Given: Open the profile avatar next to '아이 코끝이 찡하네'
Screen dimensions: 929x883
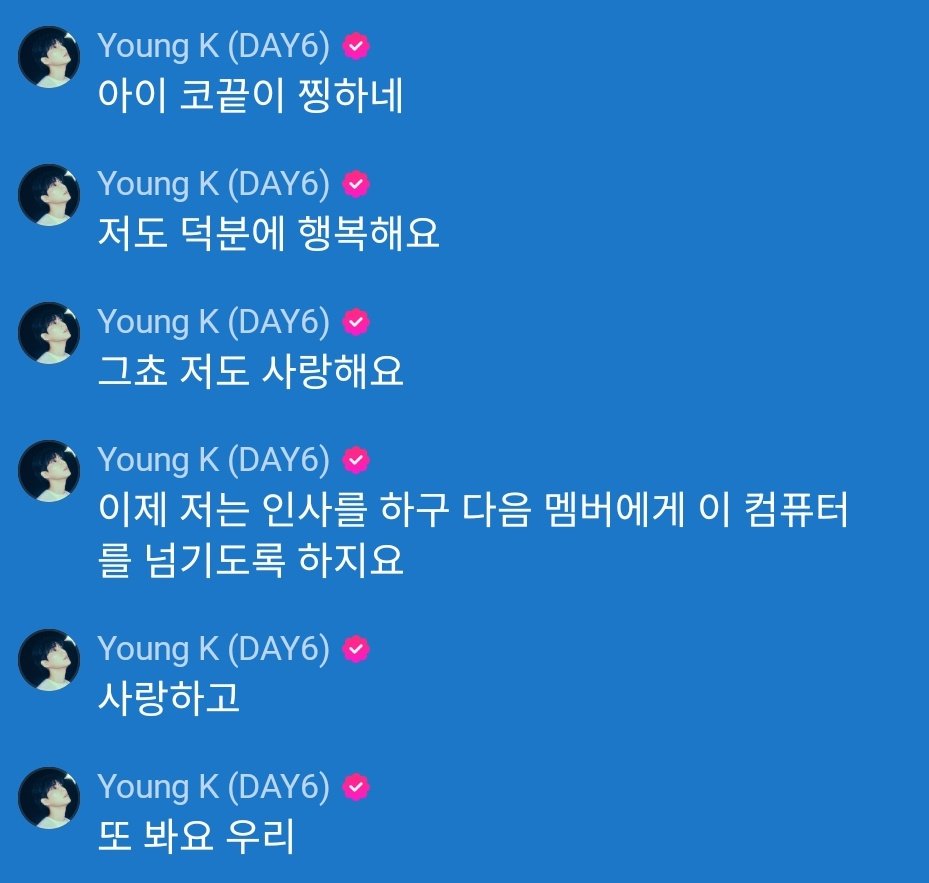Looking at the screenshot, I should [x=49, y=57].
